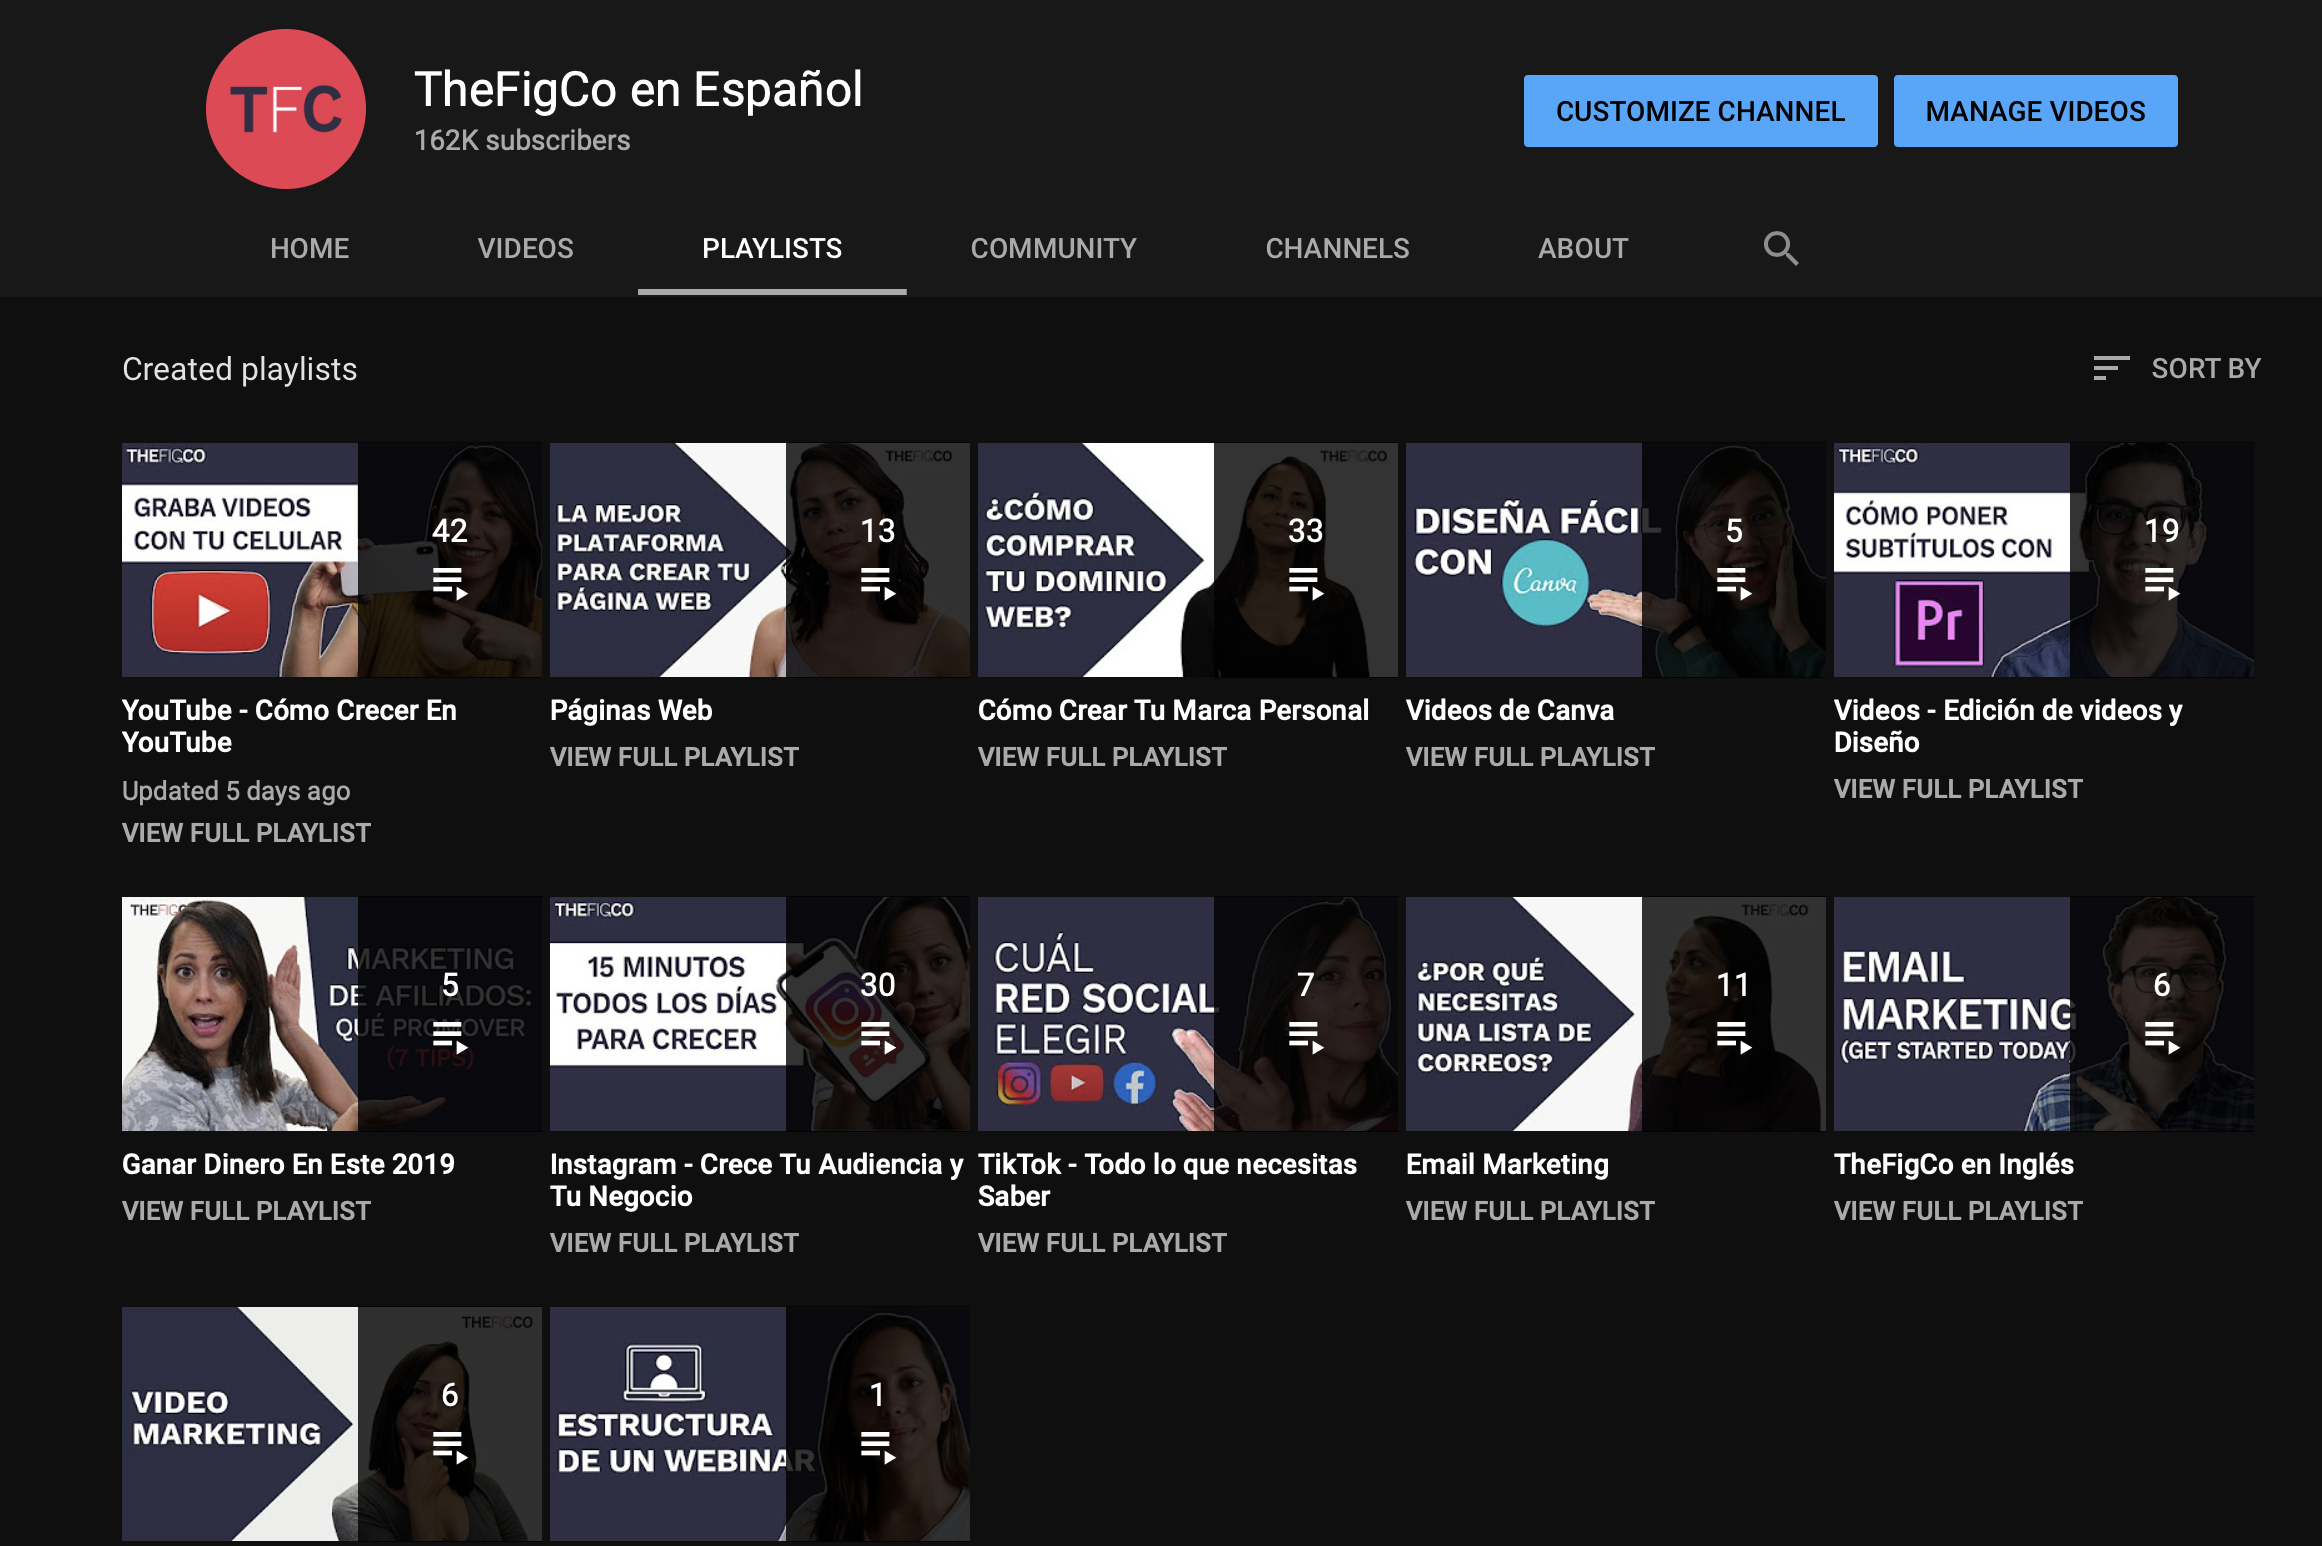The width and height of the screenshot is (2322, 1546).
Task: Click playlist queue icon on Video Marketing thumbnail
Action: (449, 1446)
